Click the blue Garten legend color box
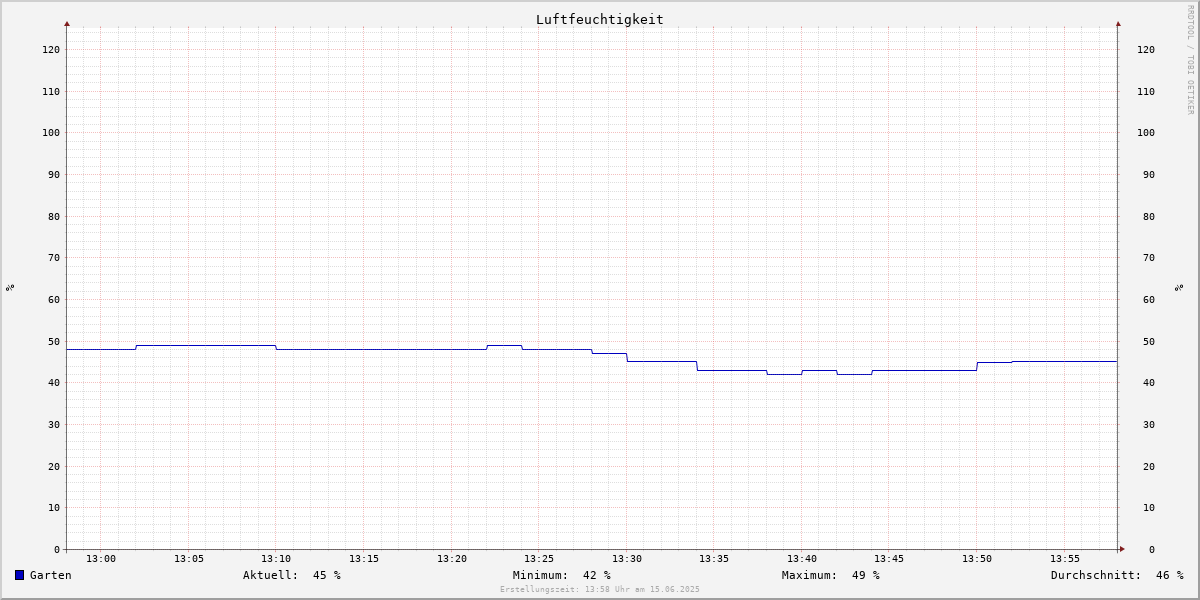1200x600 pixels. coord(19,575)
